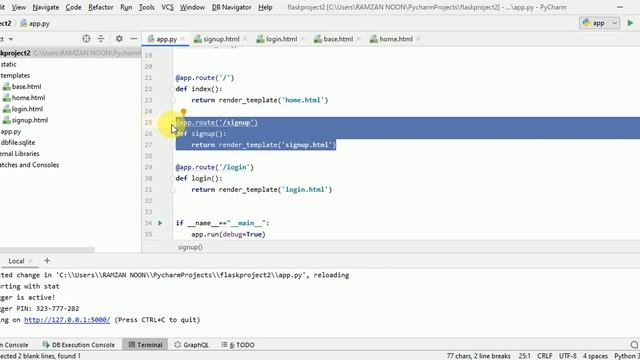This screenshot has width=640, height=360.
Task: Click the 25:1 cursor position indicator
Action: pos(524,356)
